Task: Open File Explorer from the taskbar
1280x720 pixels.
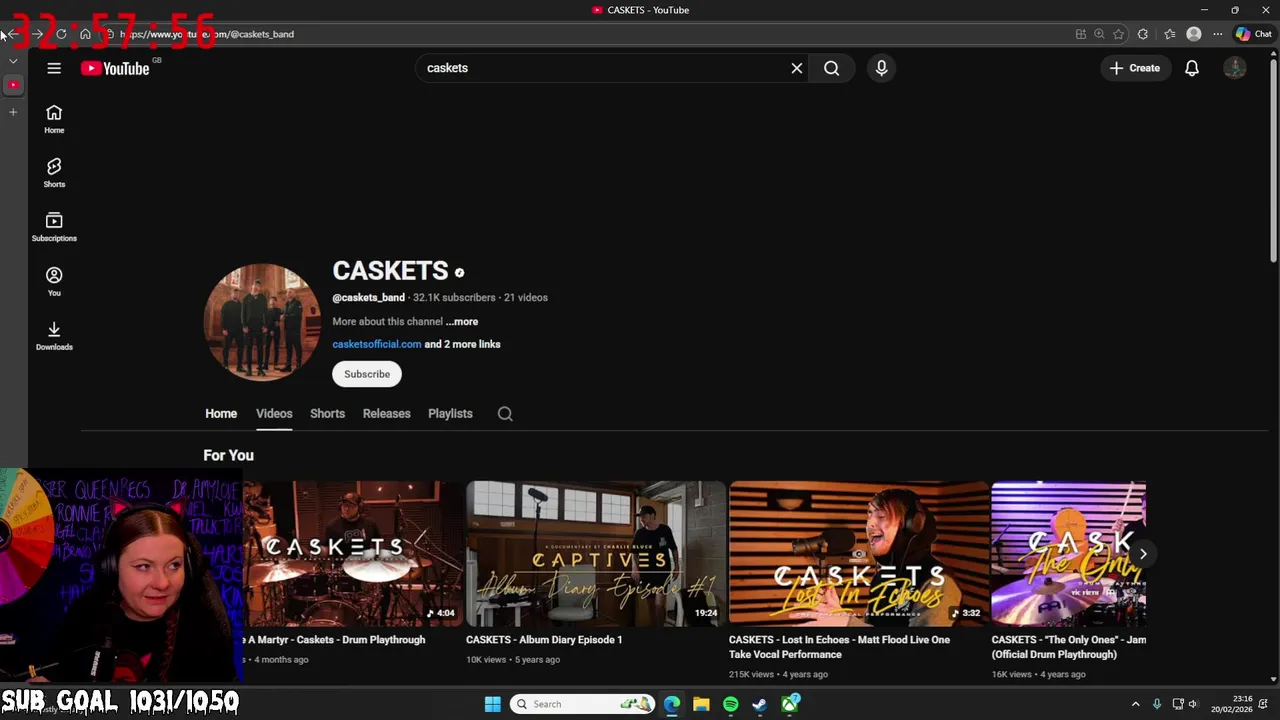Action: click(x=701, y=704)
